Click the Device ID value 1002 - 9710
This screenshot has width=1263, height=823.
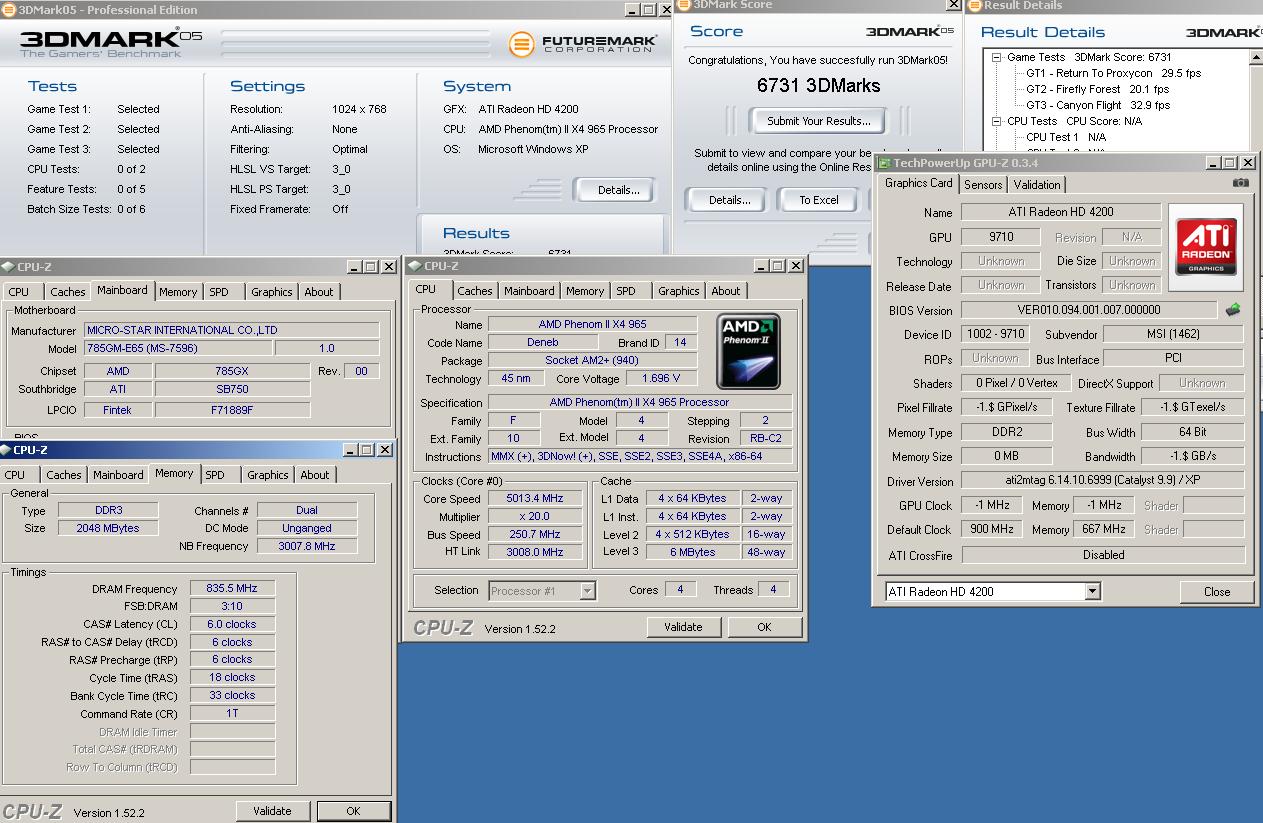tap(996, 334)
